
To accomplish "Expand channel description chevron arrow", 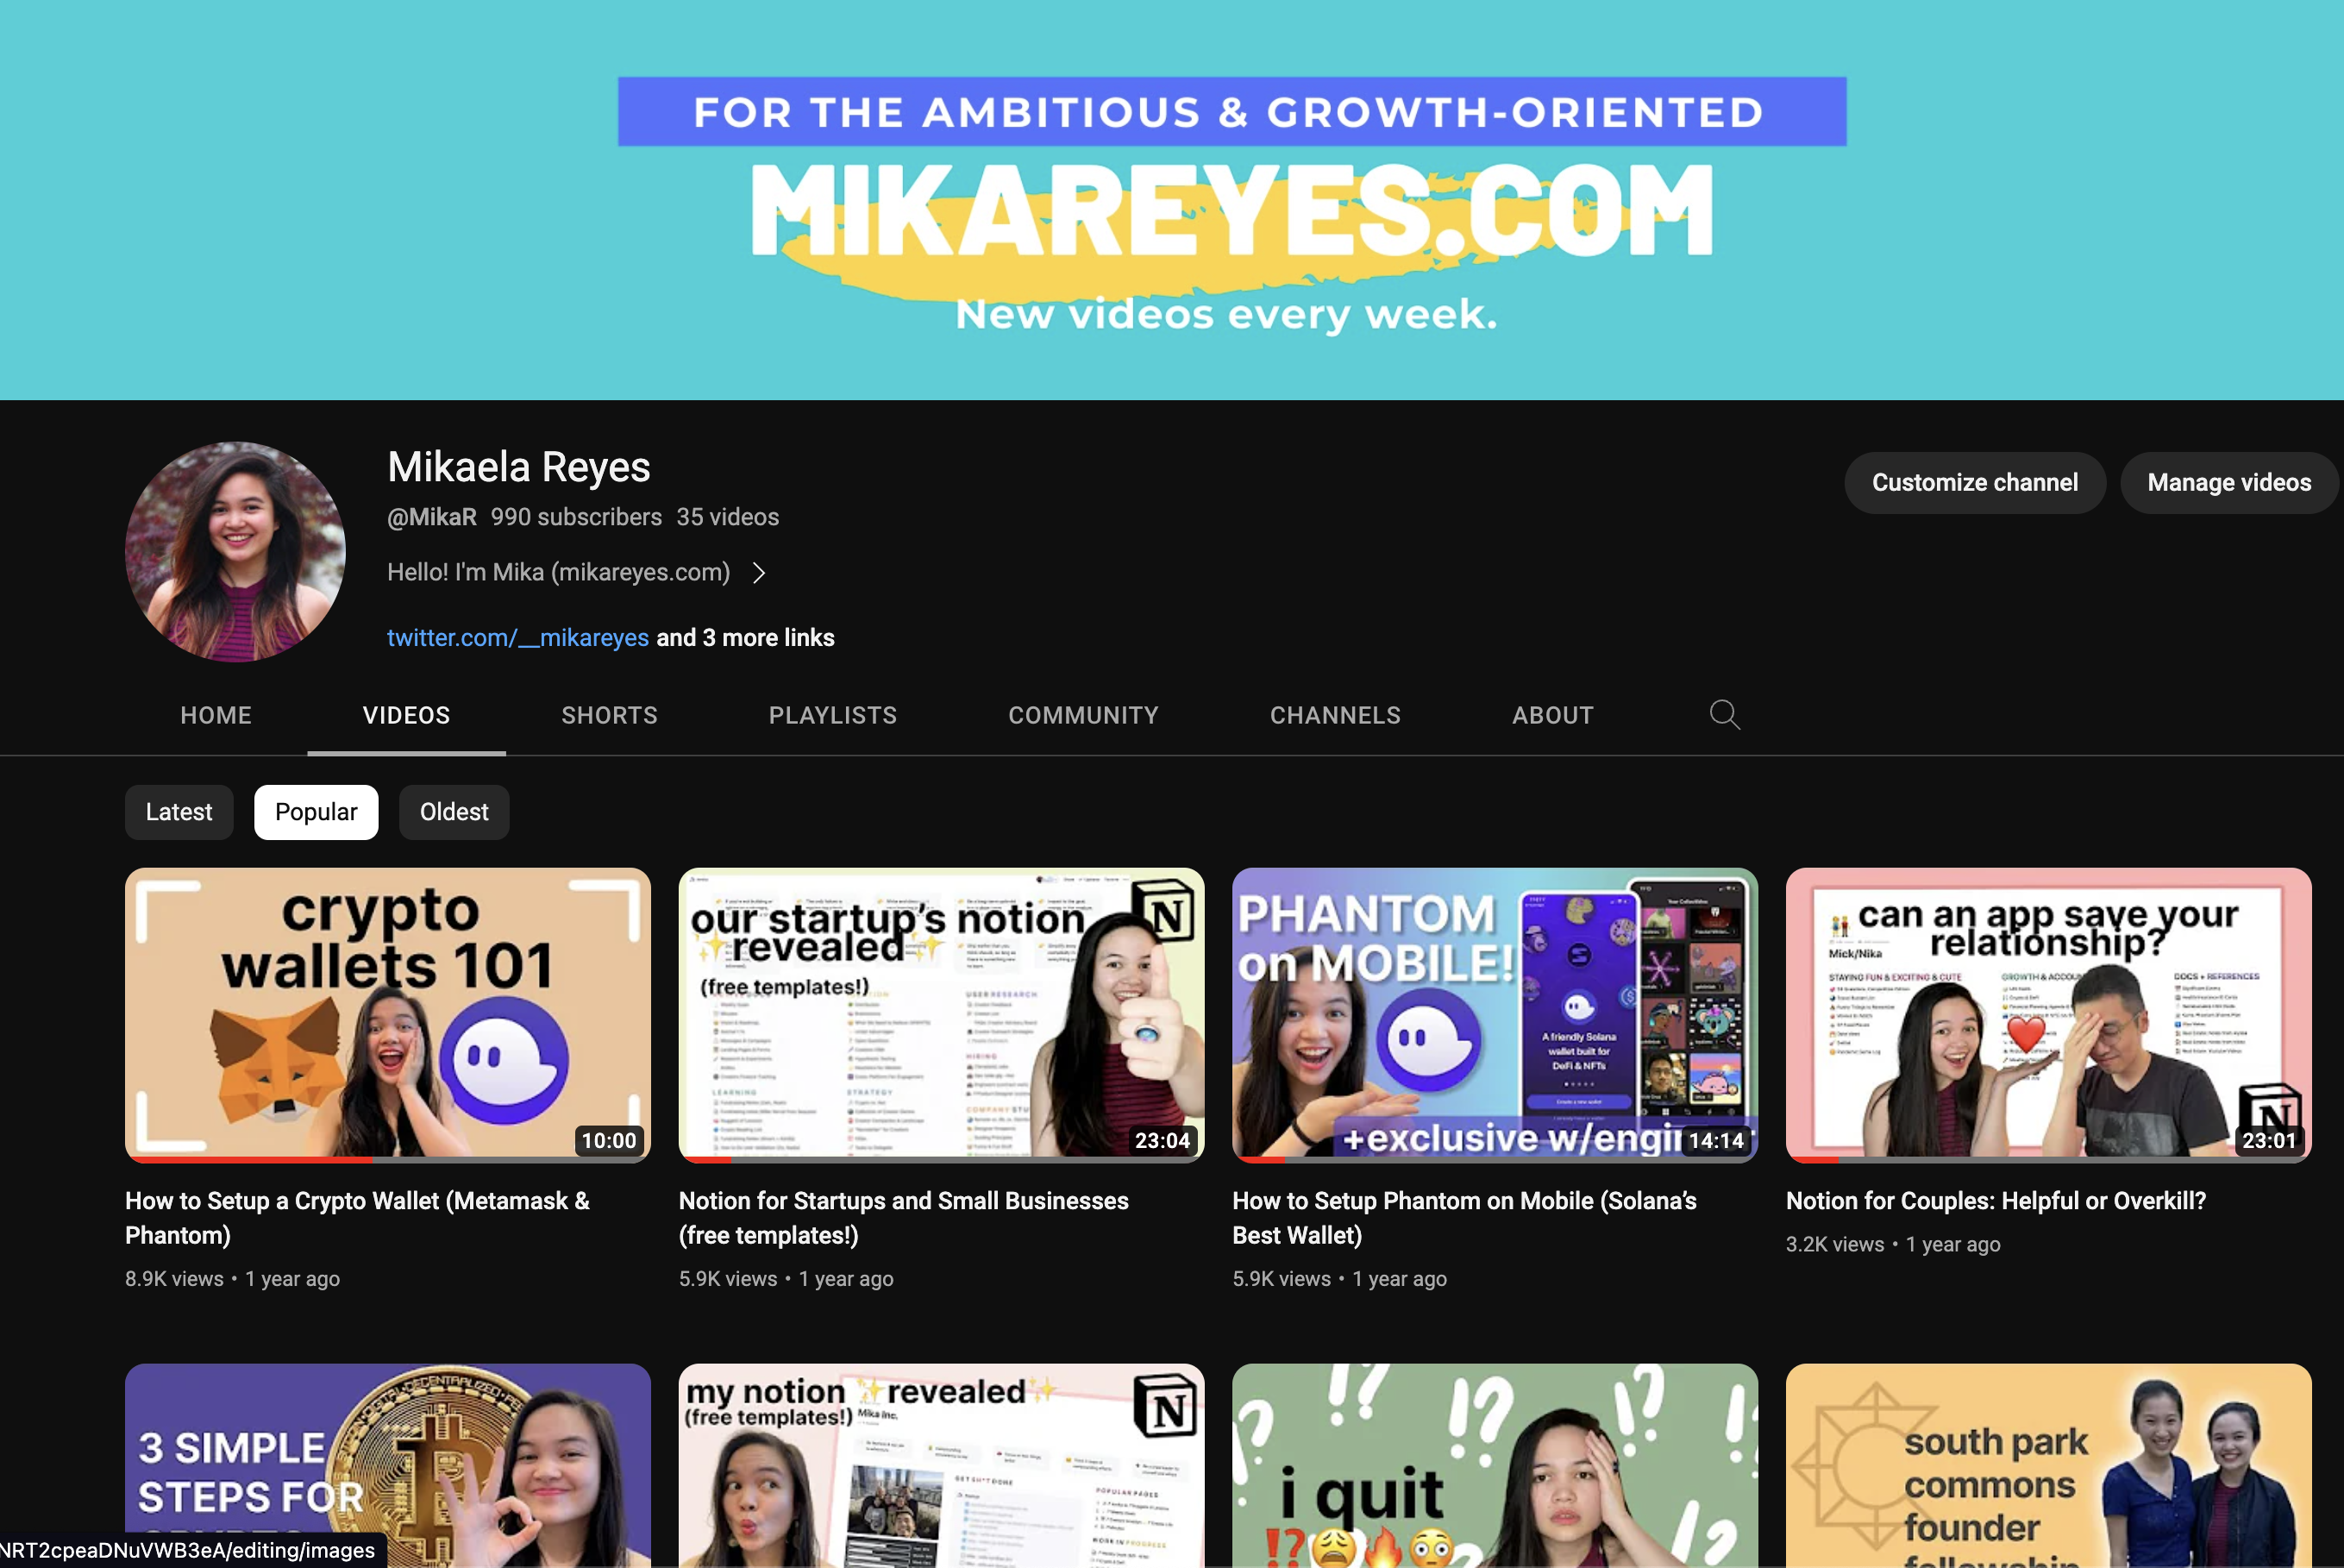I will [759, 573].
